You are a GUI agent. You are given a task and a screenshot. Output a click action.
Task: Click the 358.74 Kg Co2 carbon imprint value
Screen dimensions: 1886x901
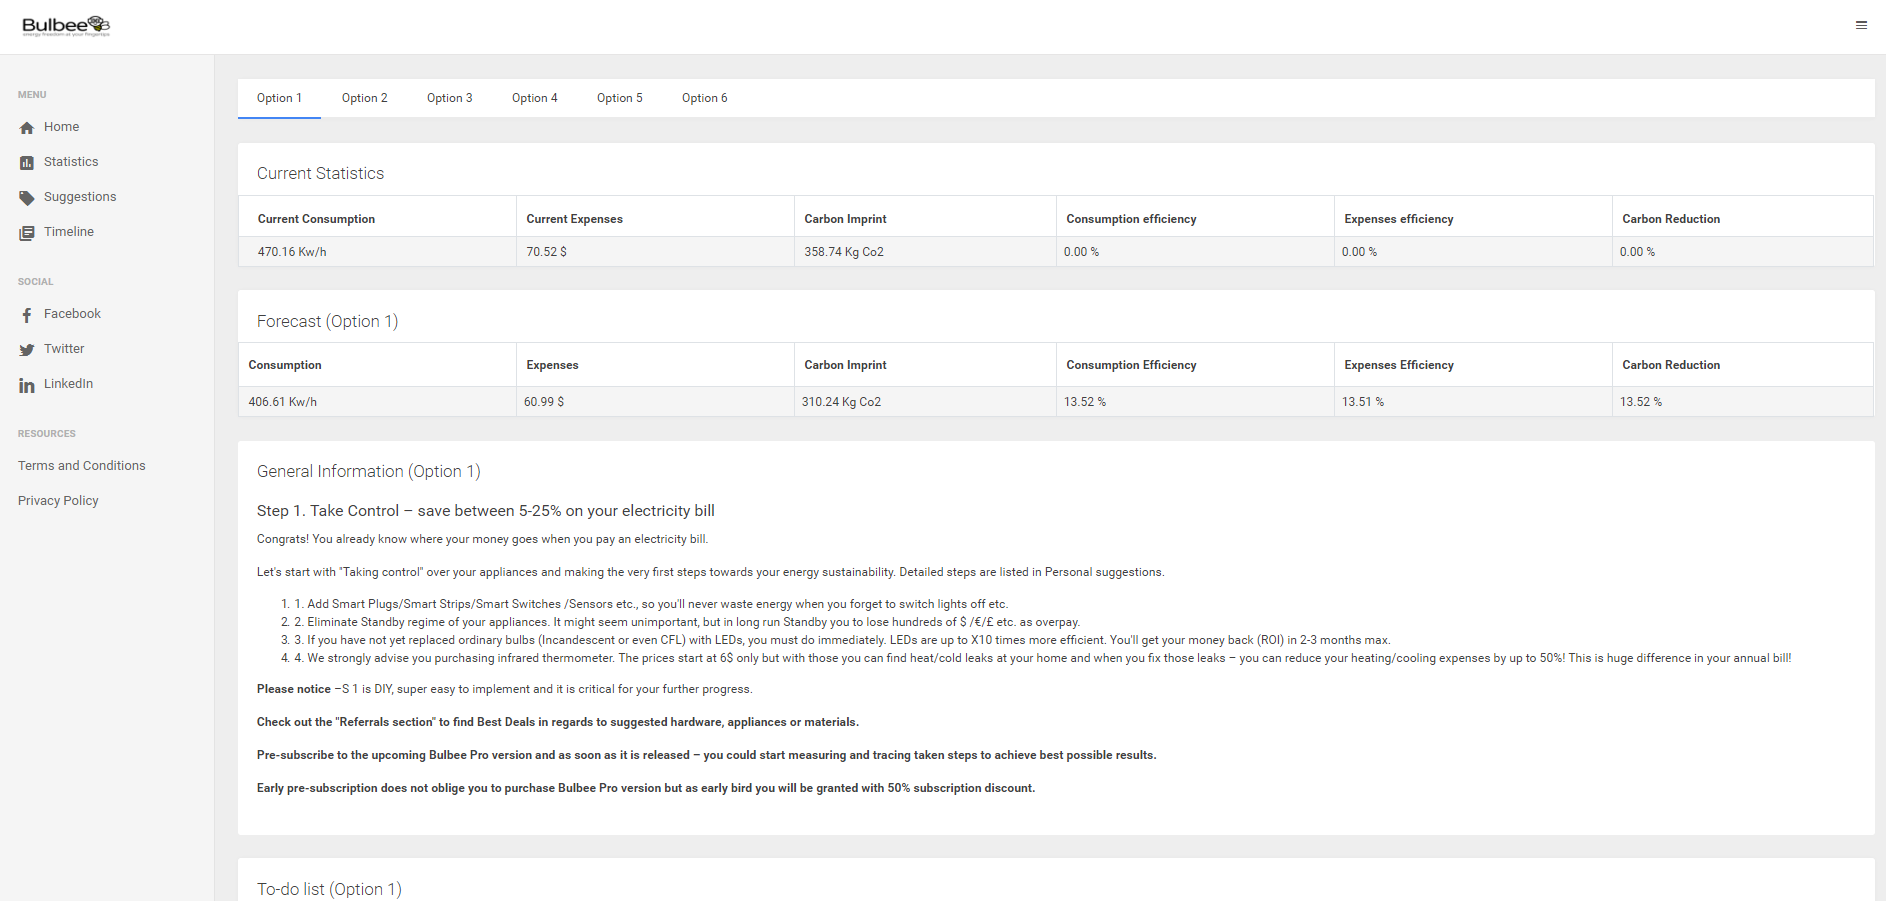844,252
